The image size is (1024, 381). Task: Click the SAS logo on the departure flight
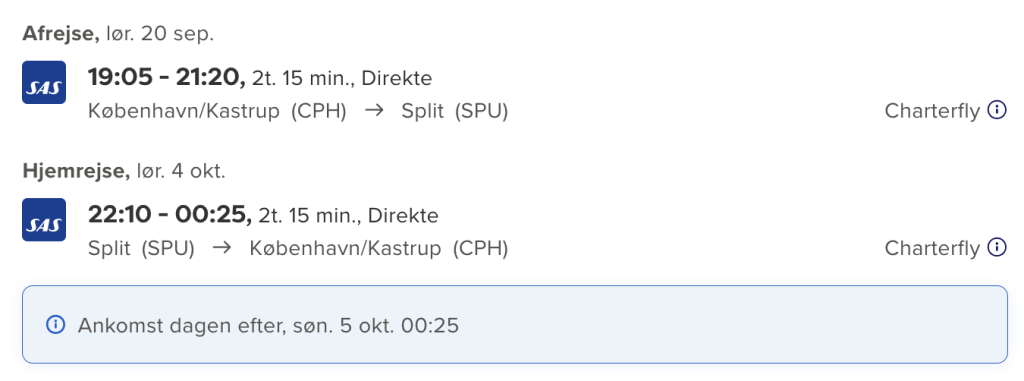pos(44,82)
